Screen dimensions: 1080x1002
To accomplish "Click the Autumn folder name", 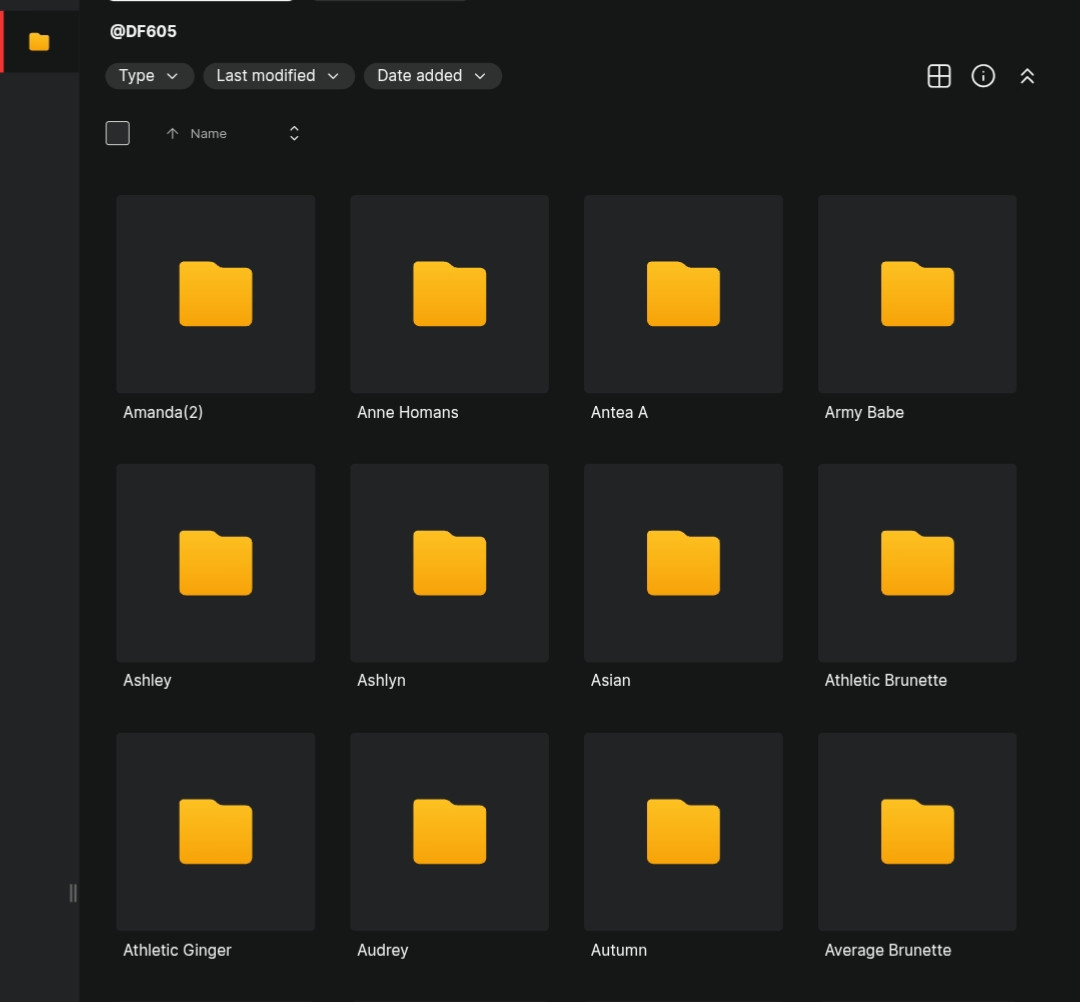I will point(619,950).
